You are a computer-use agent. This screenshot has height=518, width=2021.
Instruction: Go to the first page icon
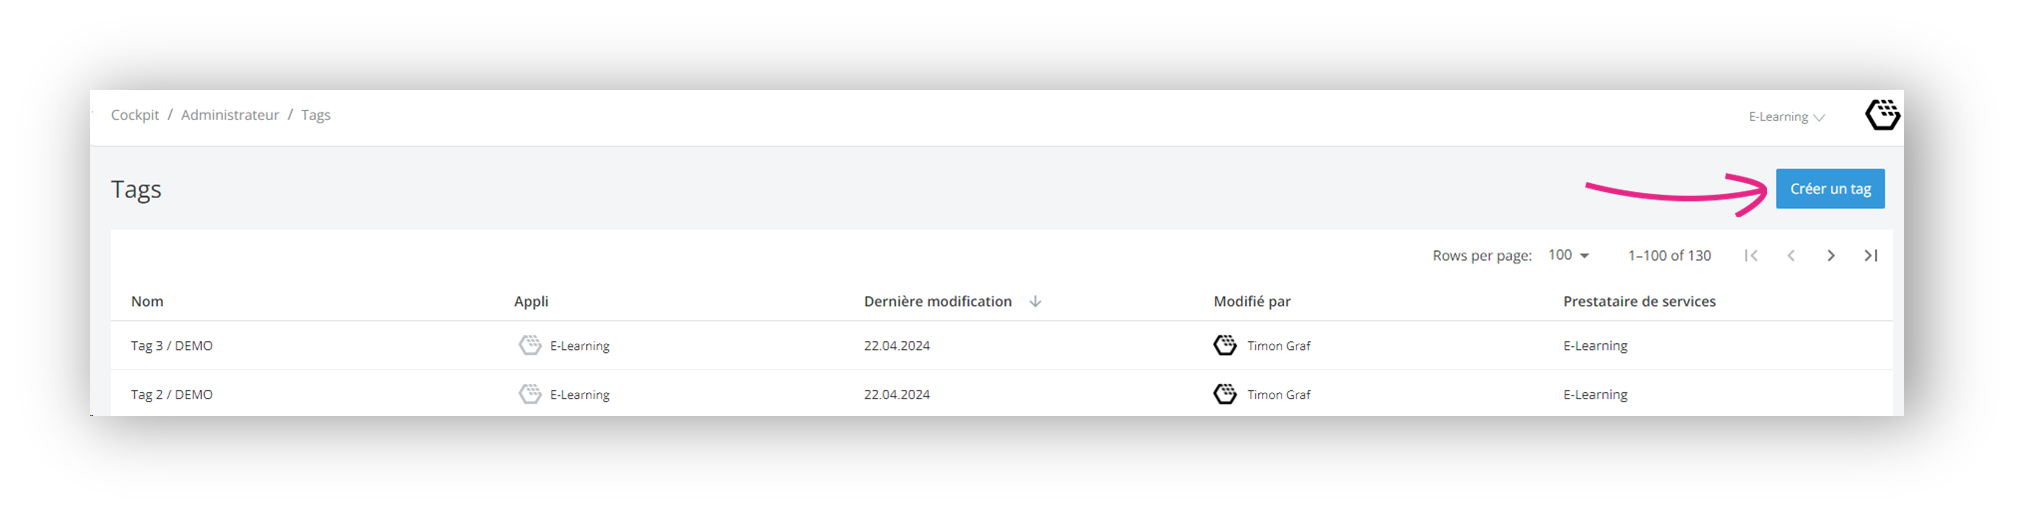[1751, 256]
